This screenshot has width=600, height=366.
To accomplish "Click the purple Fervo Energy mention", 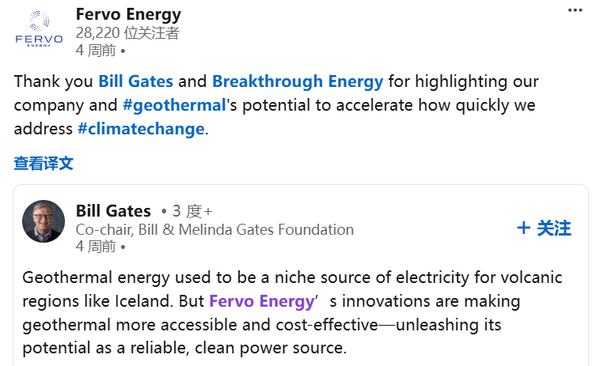I will 262,301.
